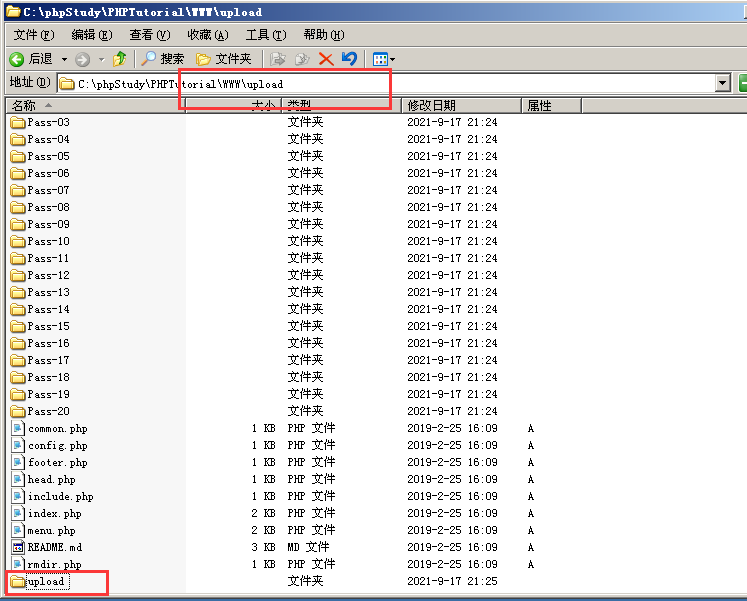Toggle the Folders (文件夹) pane
This screenshot has width=747, height=601.
pyautogui.click(x=224, y=59)
